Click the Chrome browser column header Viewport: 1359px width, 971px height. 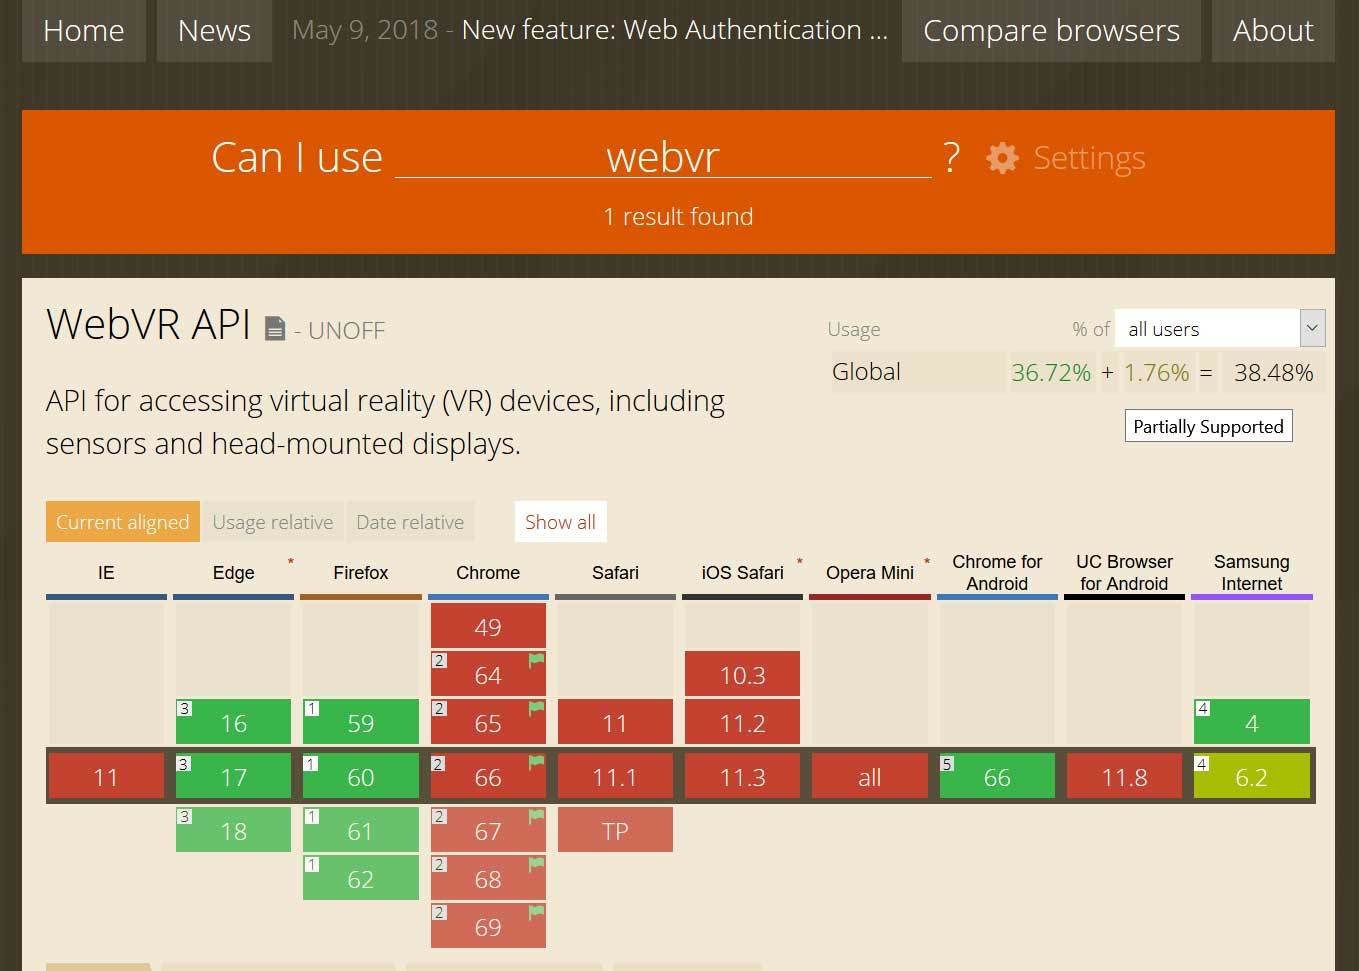(488, 573)
